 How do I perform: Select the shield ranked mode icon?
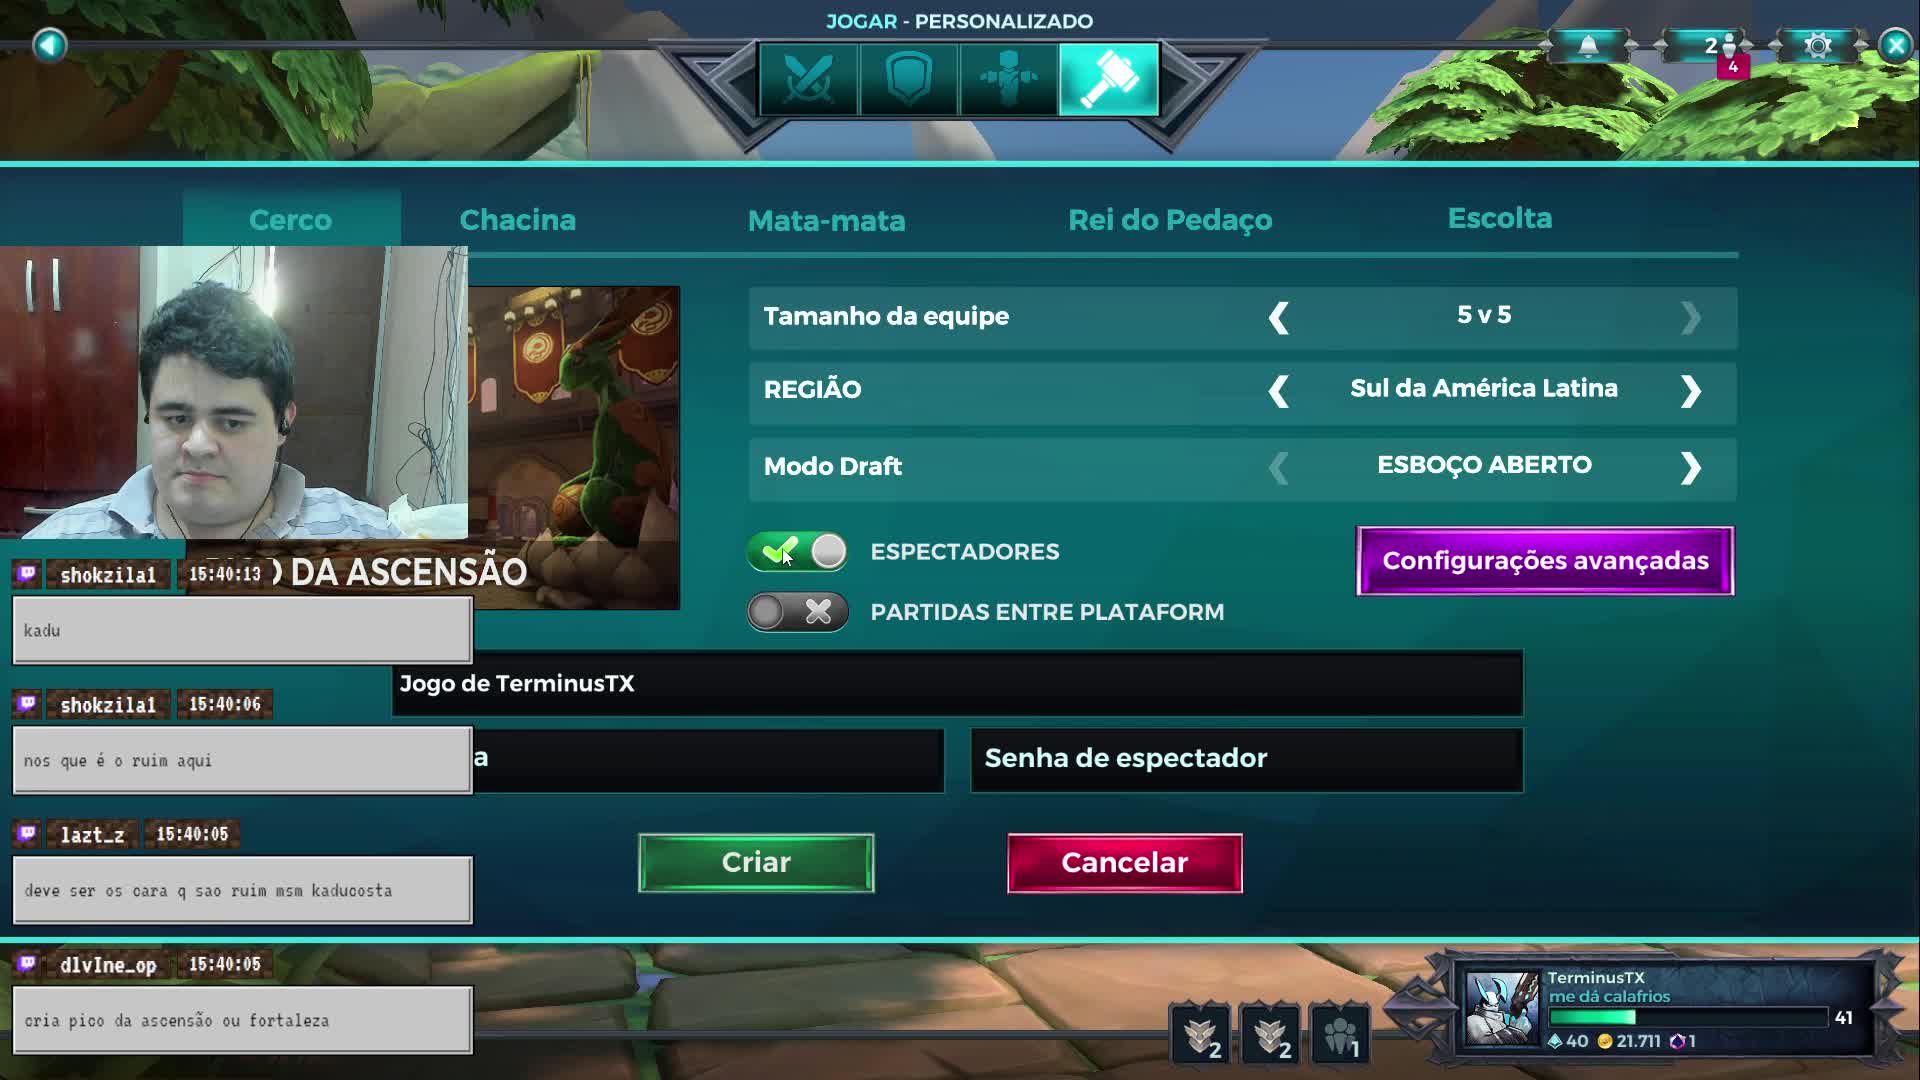(x=908, y=79)
